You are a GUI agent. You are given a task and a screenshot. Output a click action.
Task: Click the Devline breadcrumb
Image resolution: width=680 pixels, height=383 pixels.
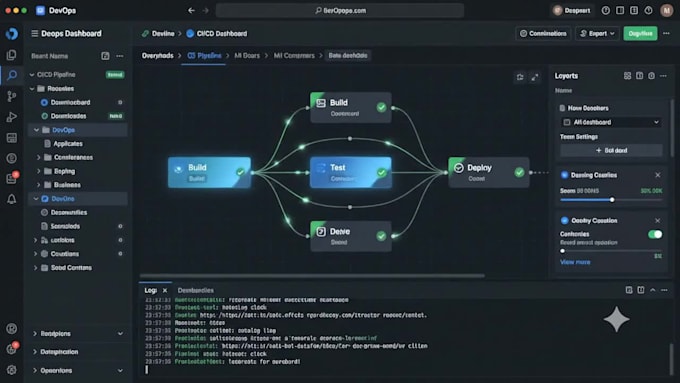163,33
